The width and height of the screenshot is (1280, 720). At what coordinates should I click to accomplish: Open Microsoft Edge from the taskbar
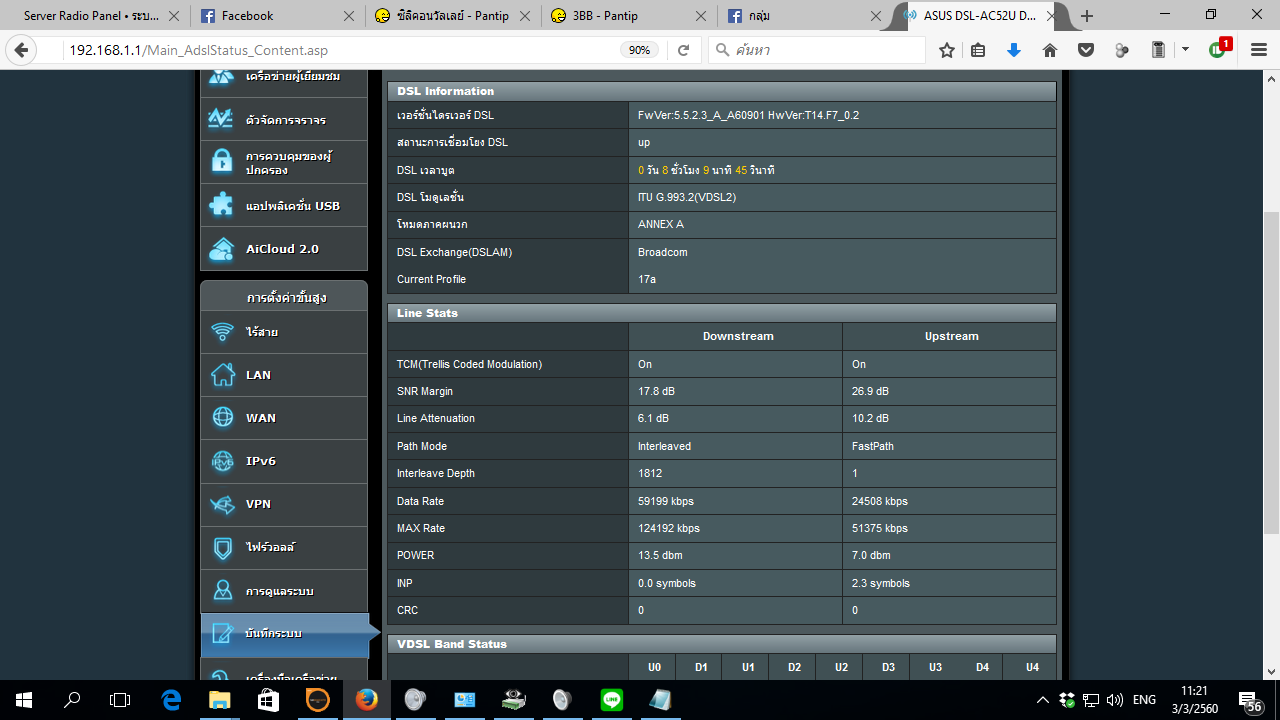tap(171, 700)
